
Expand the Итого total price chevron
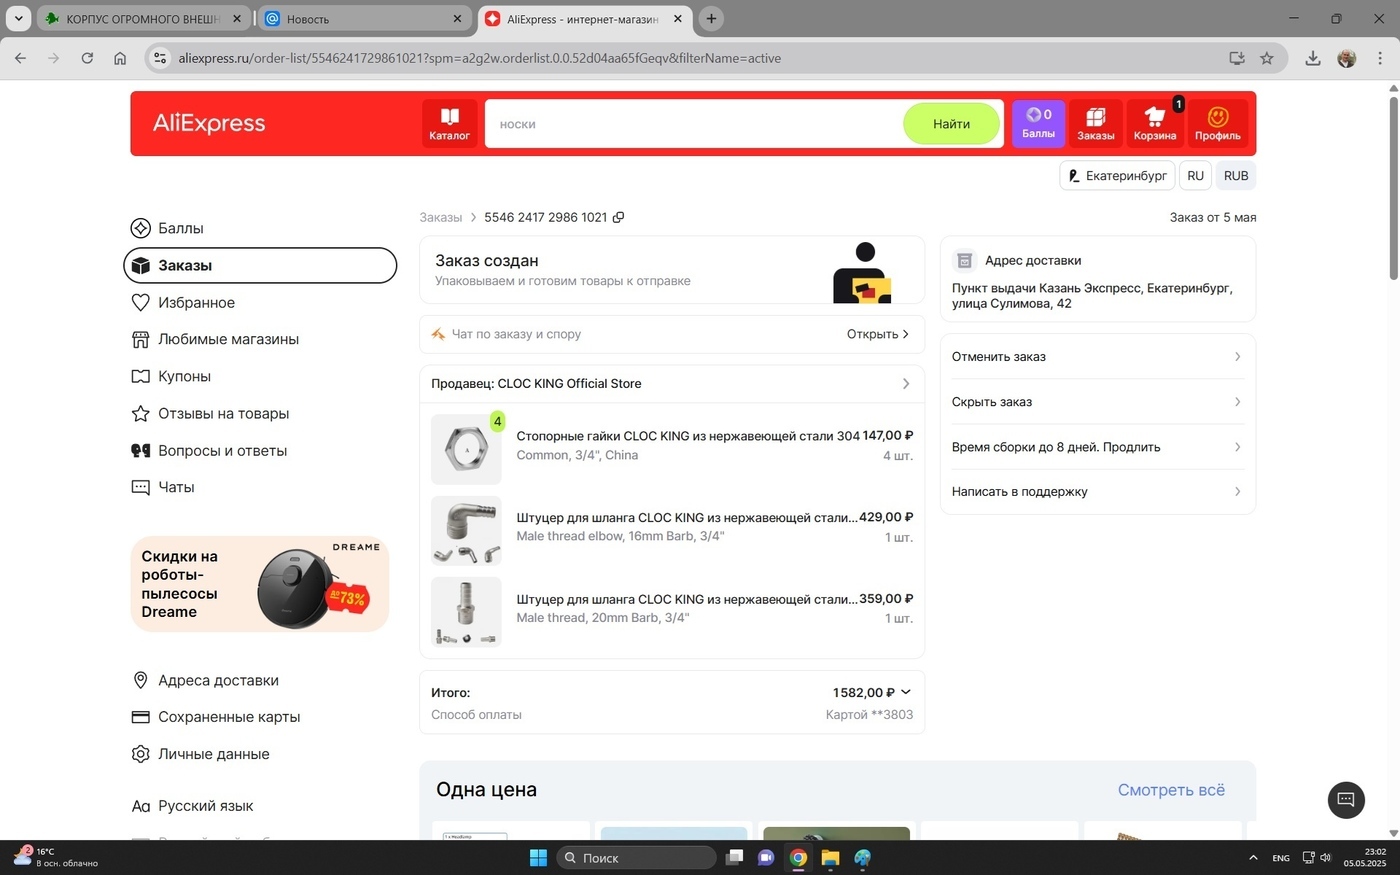[906, 692]
